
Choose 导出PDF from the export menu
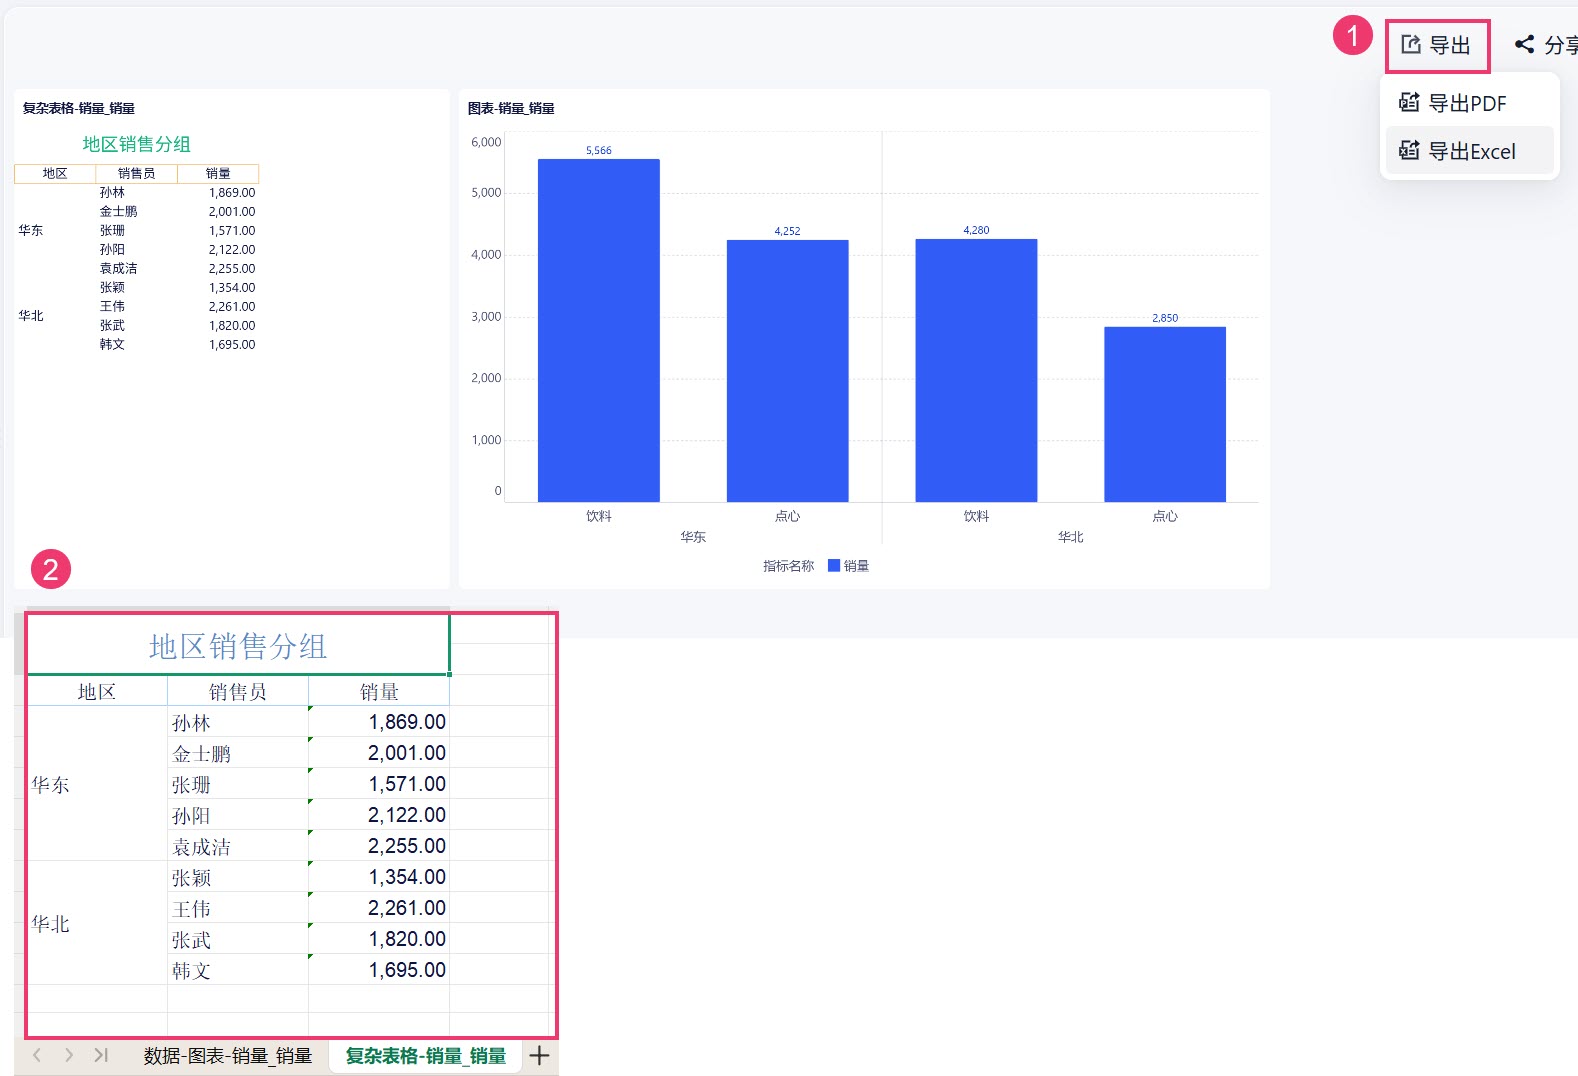tap(1467, 103)
